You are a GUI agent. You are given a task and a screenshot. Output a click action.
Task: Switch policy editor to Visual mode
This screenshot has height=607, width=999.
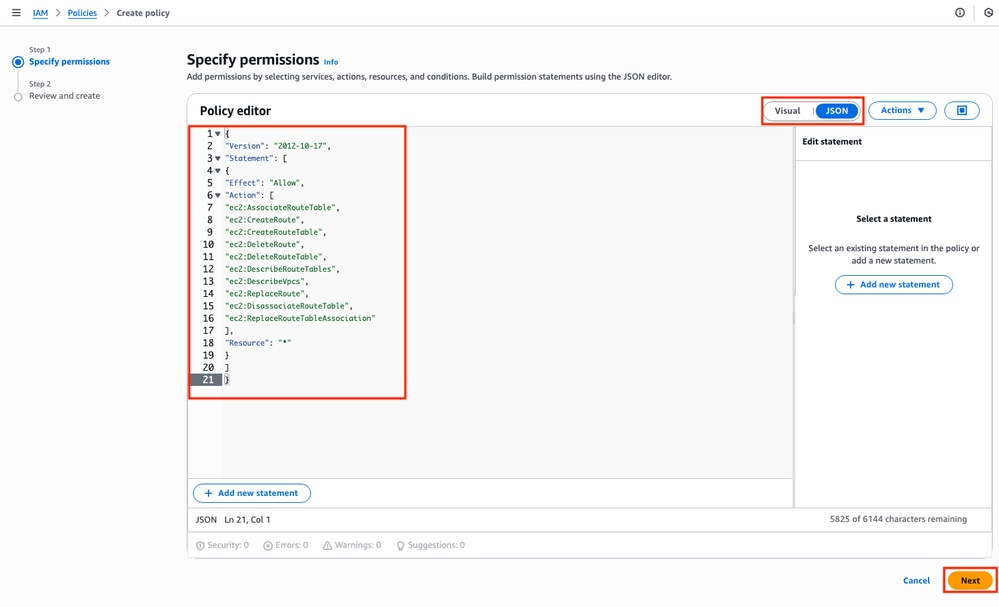tap(787, 111)
